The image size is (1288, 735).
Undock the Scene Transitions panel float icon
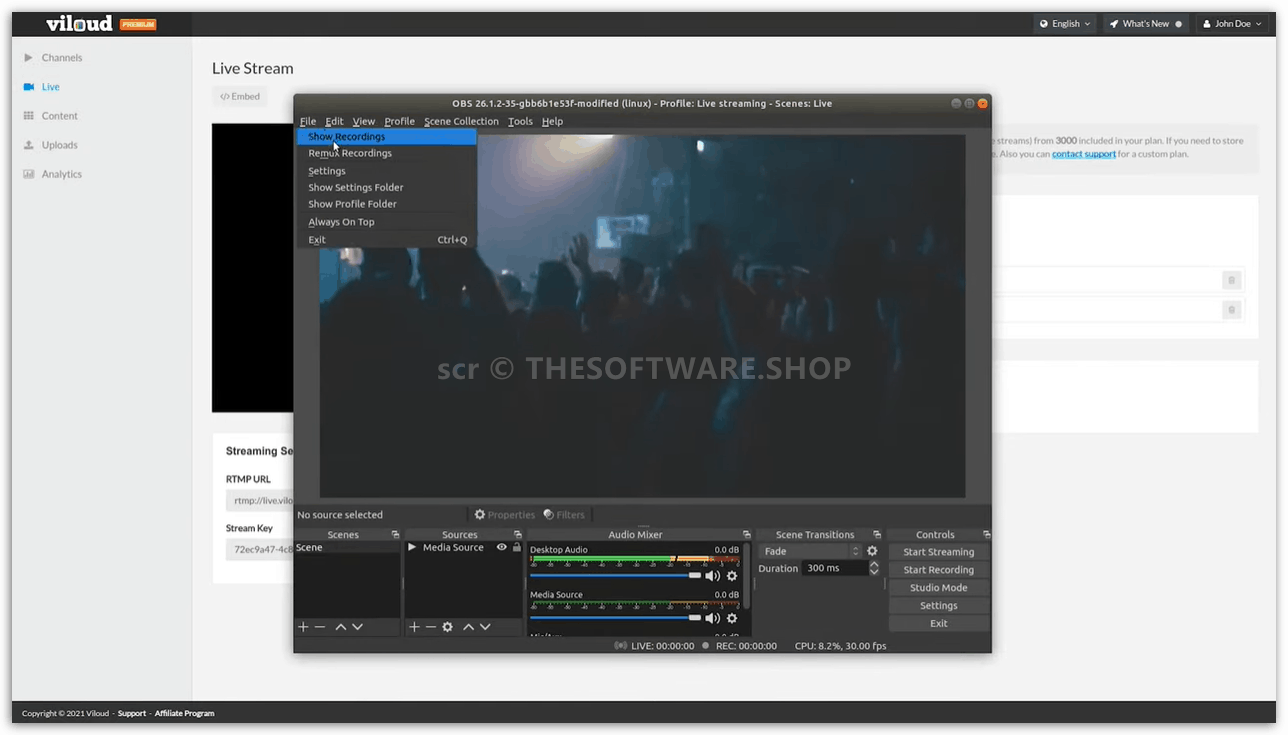877,535
